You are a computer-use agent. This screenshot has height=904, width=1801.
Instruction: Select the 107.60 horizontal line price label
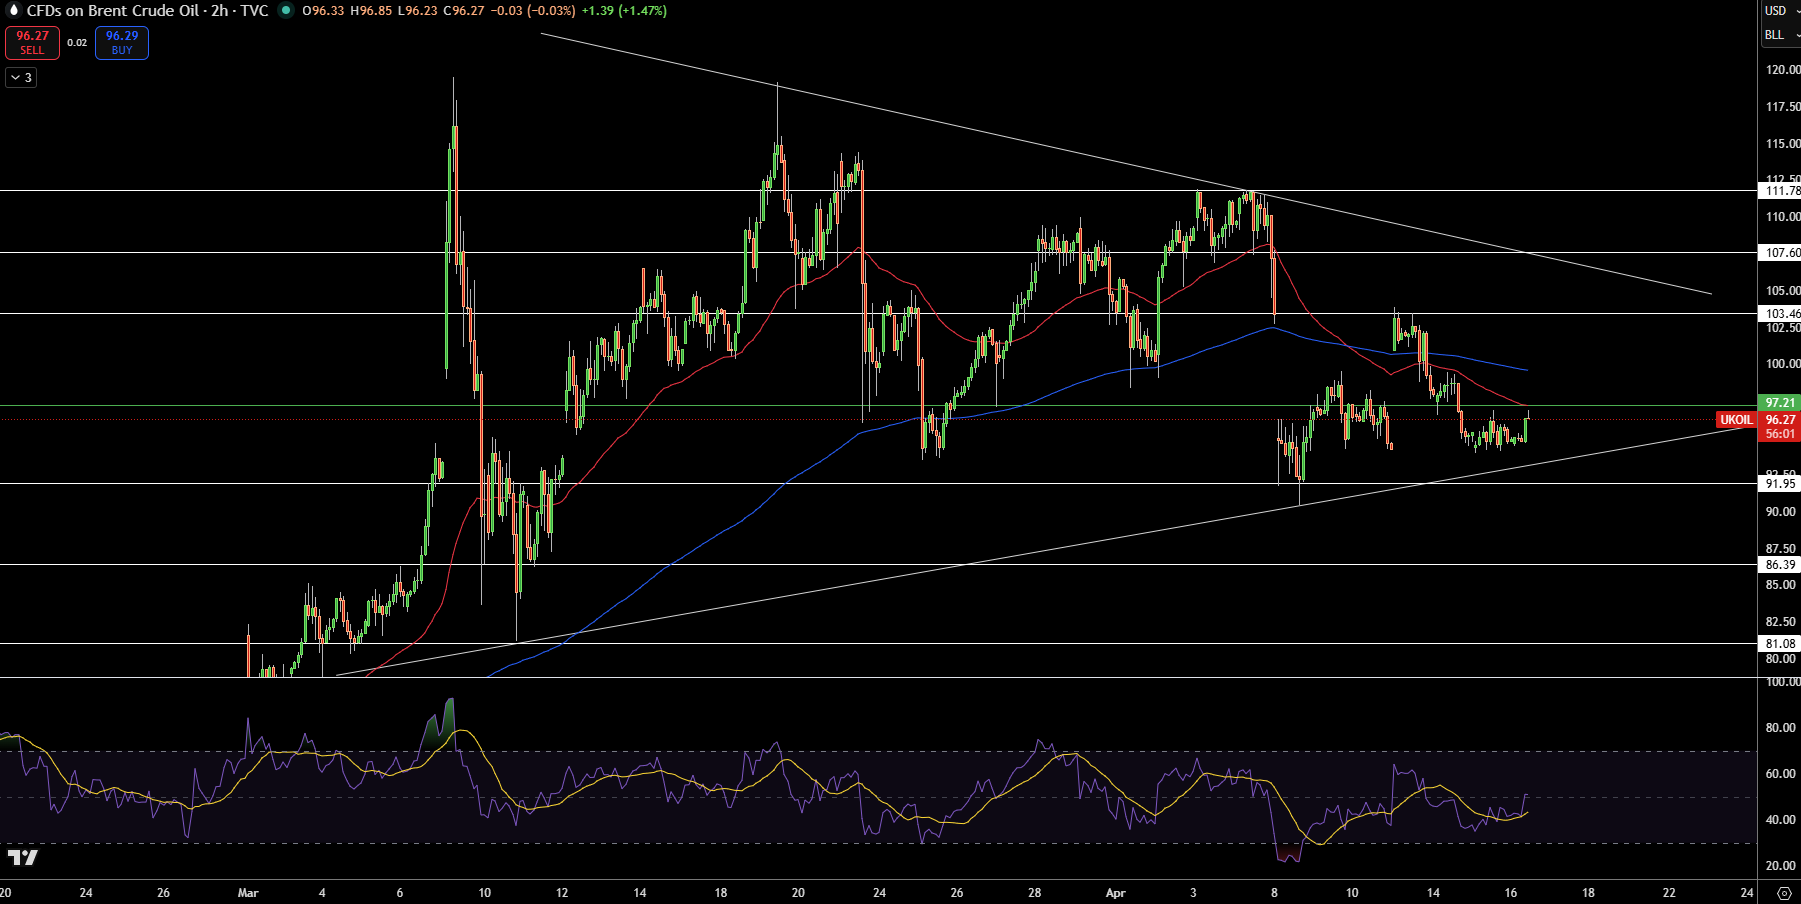[1780, 253]
